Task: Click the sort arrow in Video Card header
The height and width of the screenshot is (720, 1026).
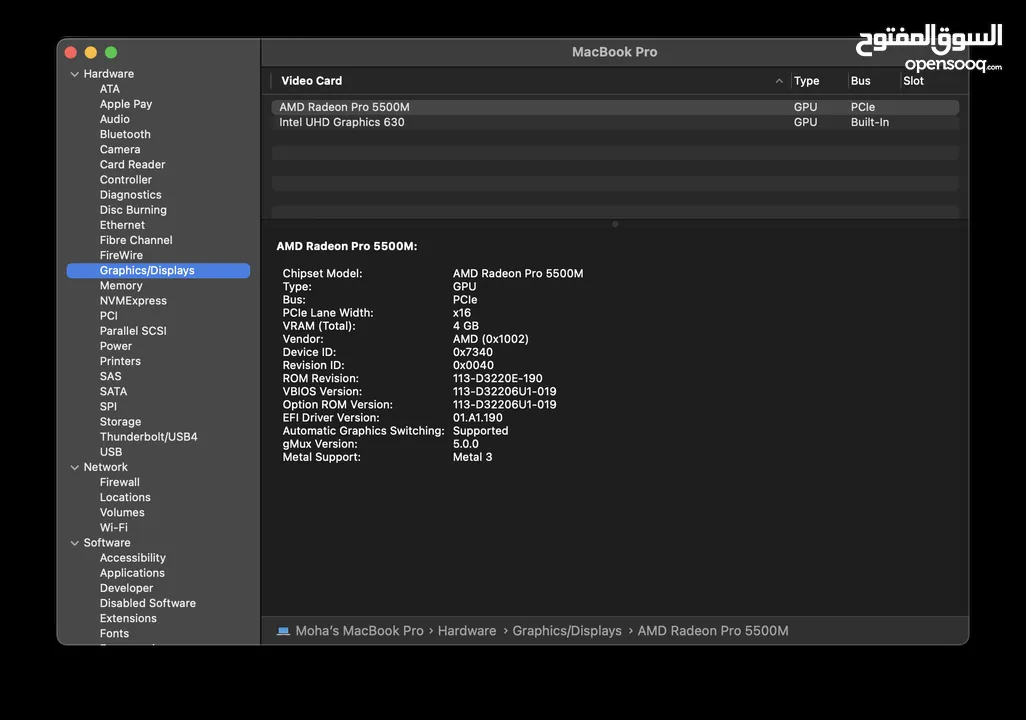Action: (x=779, y=81)
